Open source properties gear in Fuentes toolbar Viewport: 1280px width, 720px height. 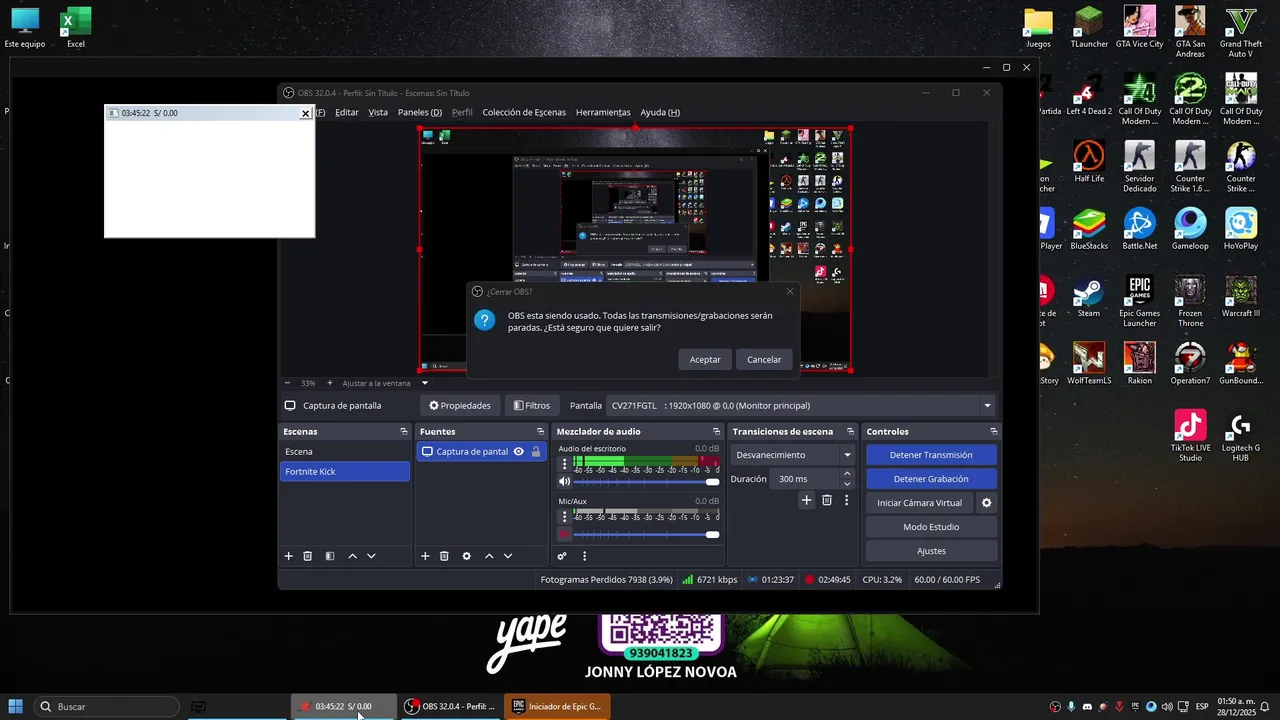pyautogui.click(x=466, y=556)
